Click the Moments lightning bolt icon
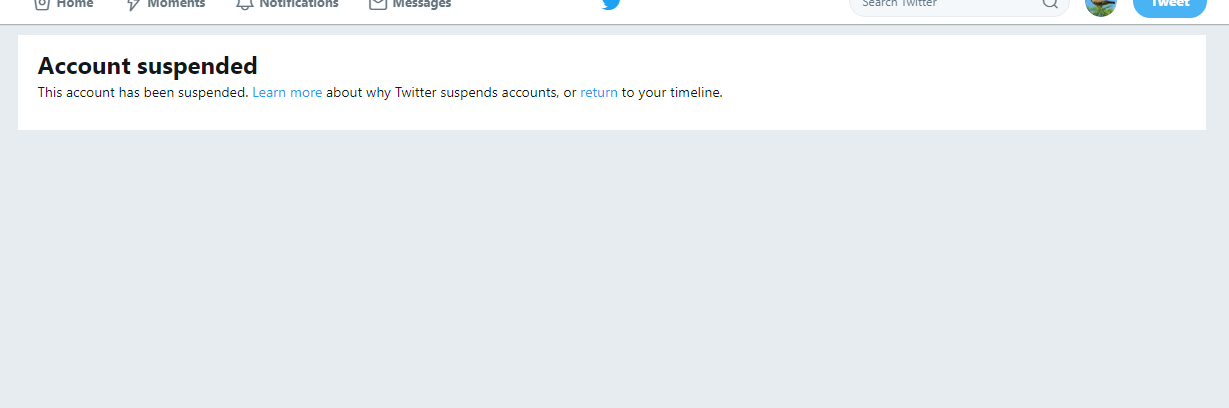1229x408 pixels. (x=132, y=4)
